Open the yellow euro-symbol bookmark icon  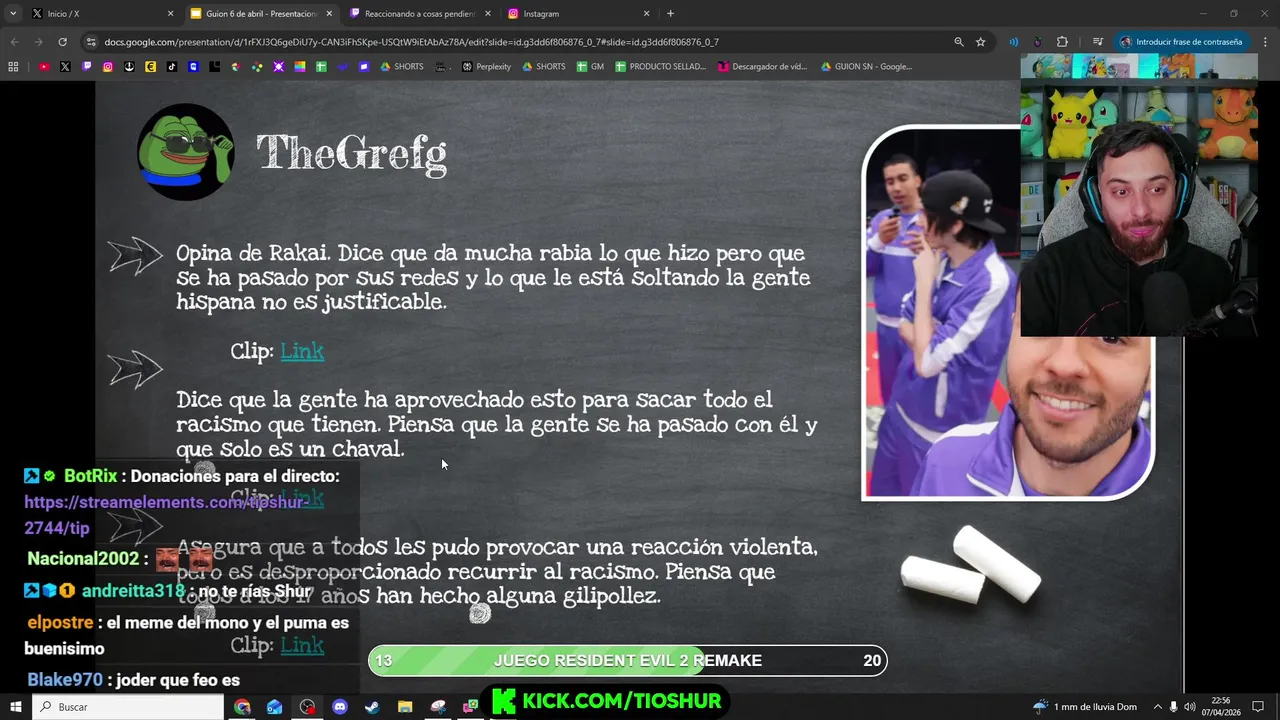[x=150, y=67]
